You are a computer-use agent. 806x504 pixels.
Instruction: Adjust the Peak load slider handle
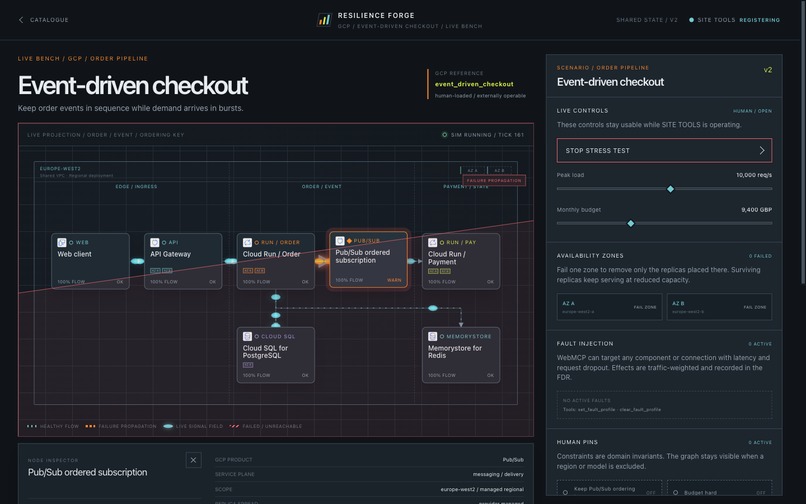click(x=670, y=189)
